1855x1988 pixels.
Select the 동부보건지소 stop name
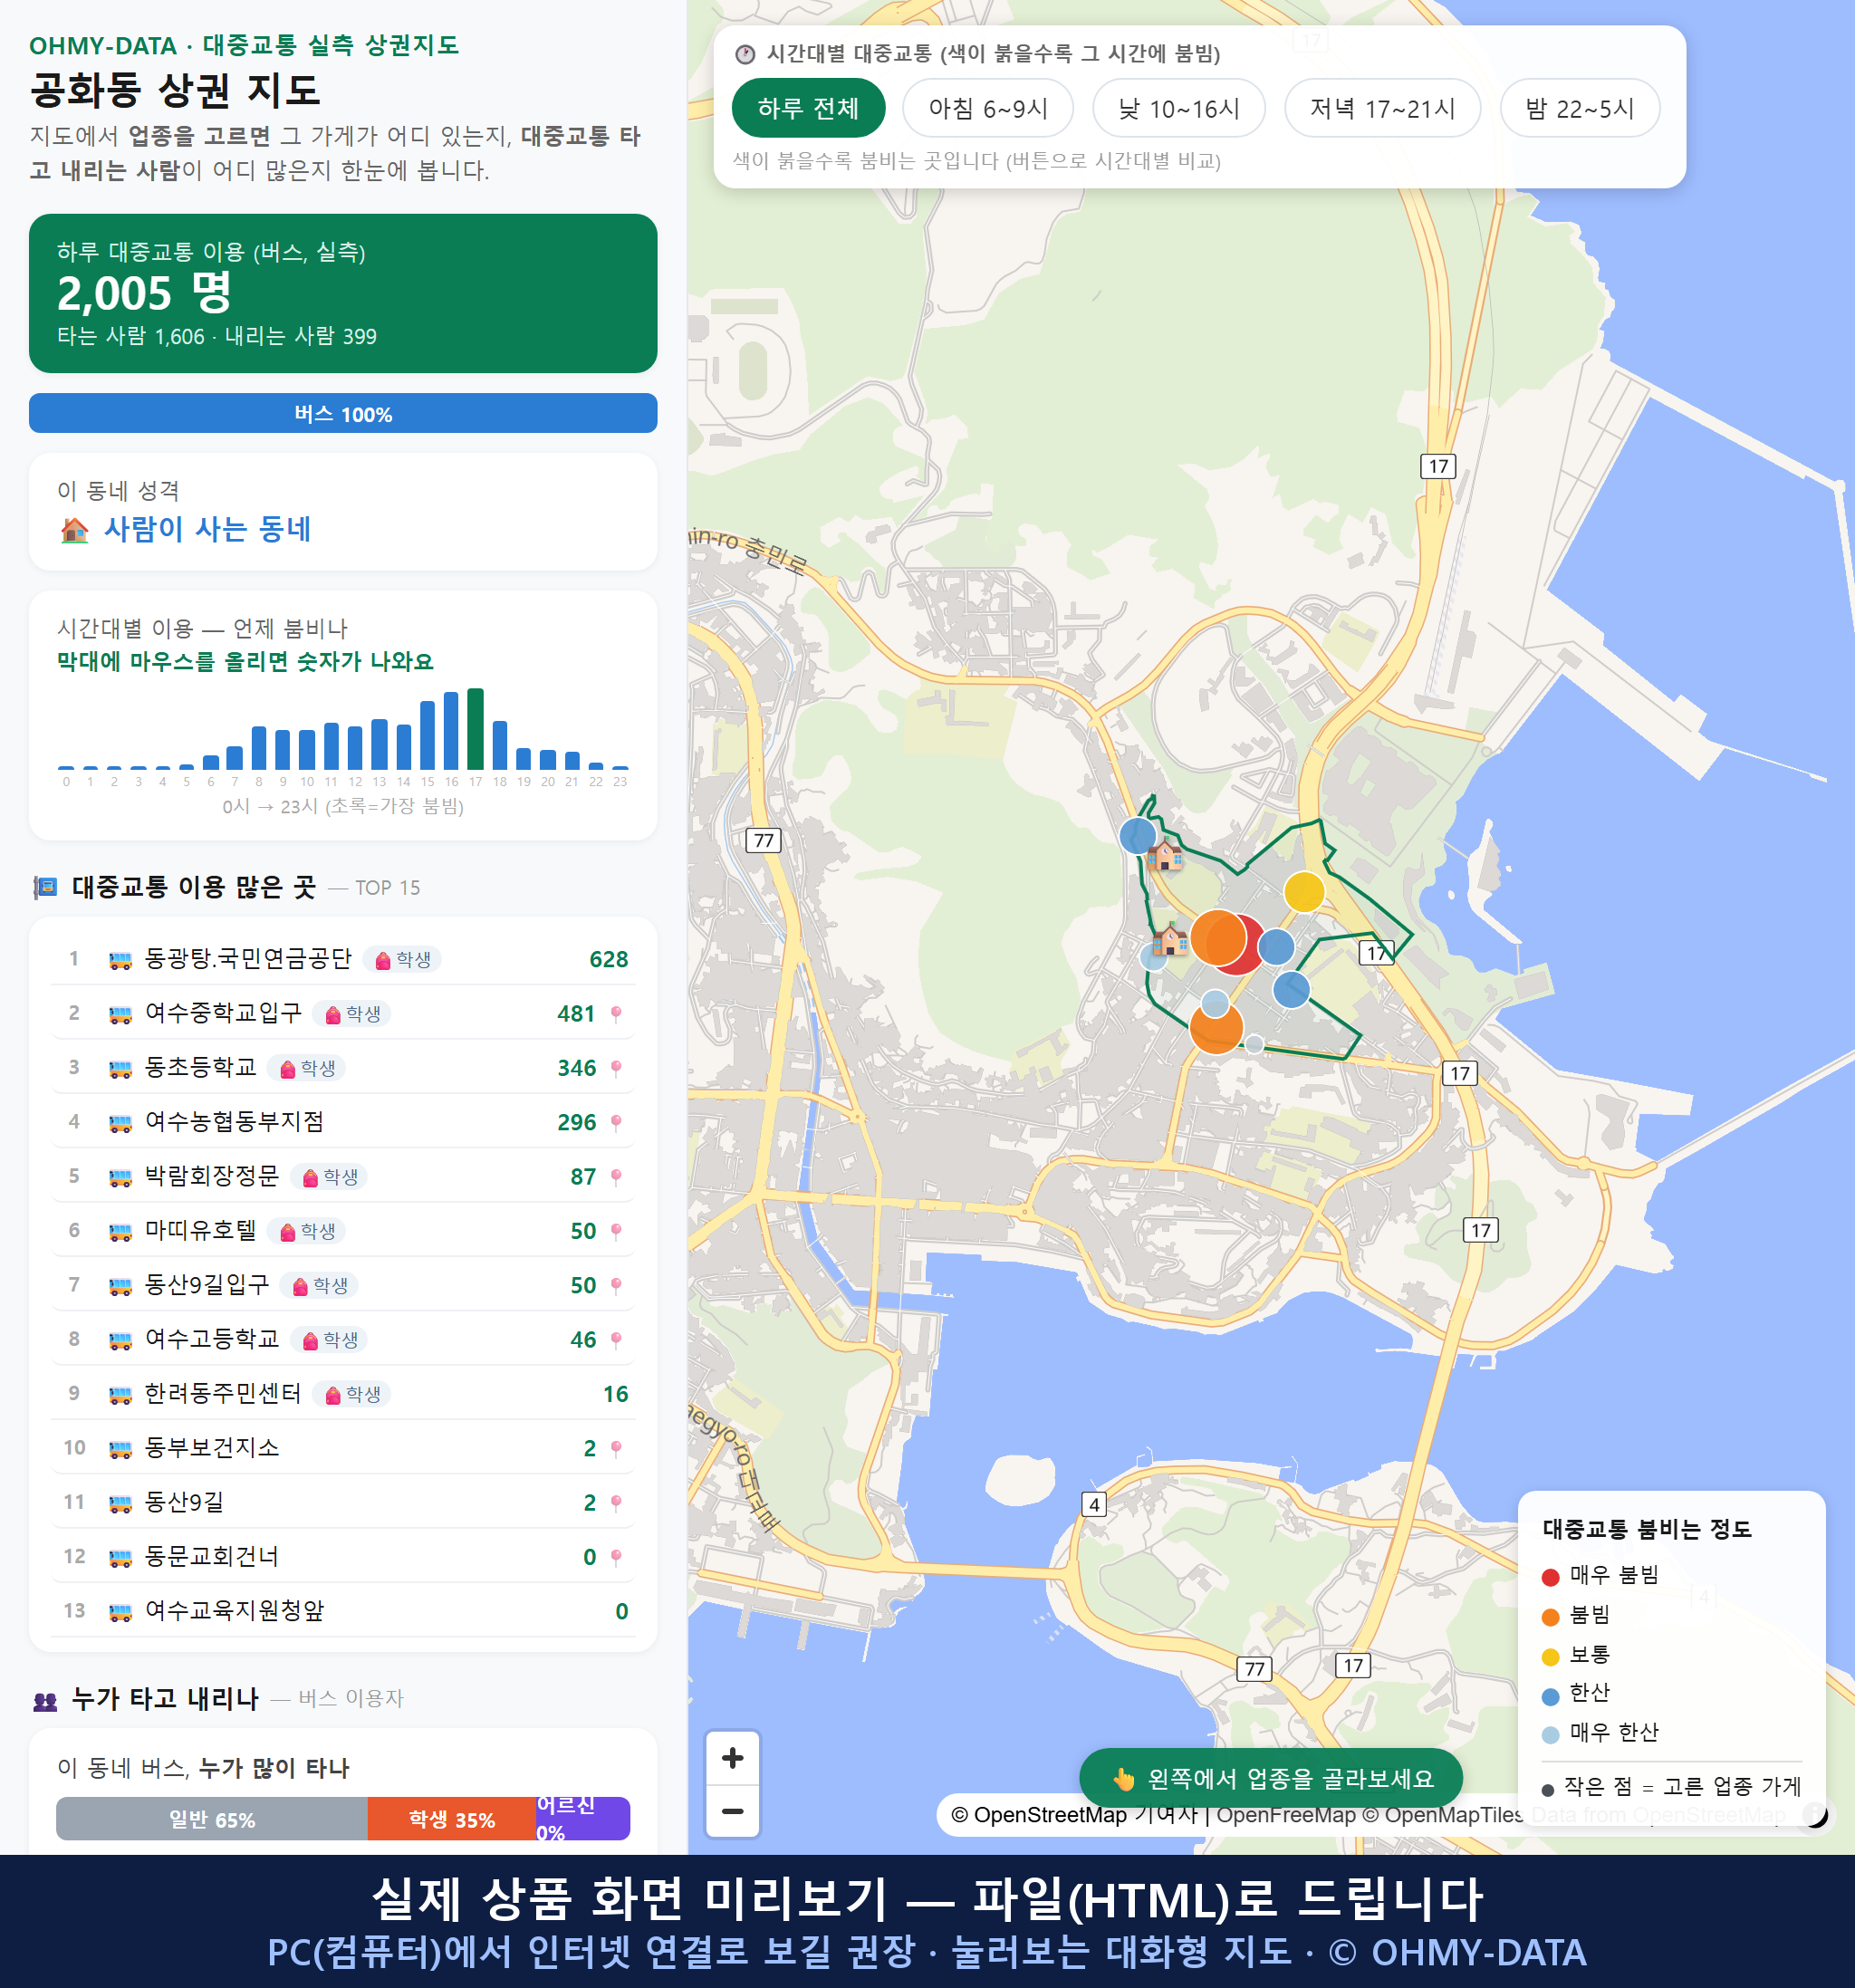(x=212, y=1448)
